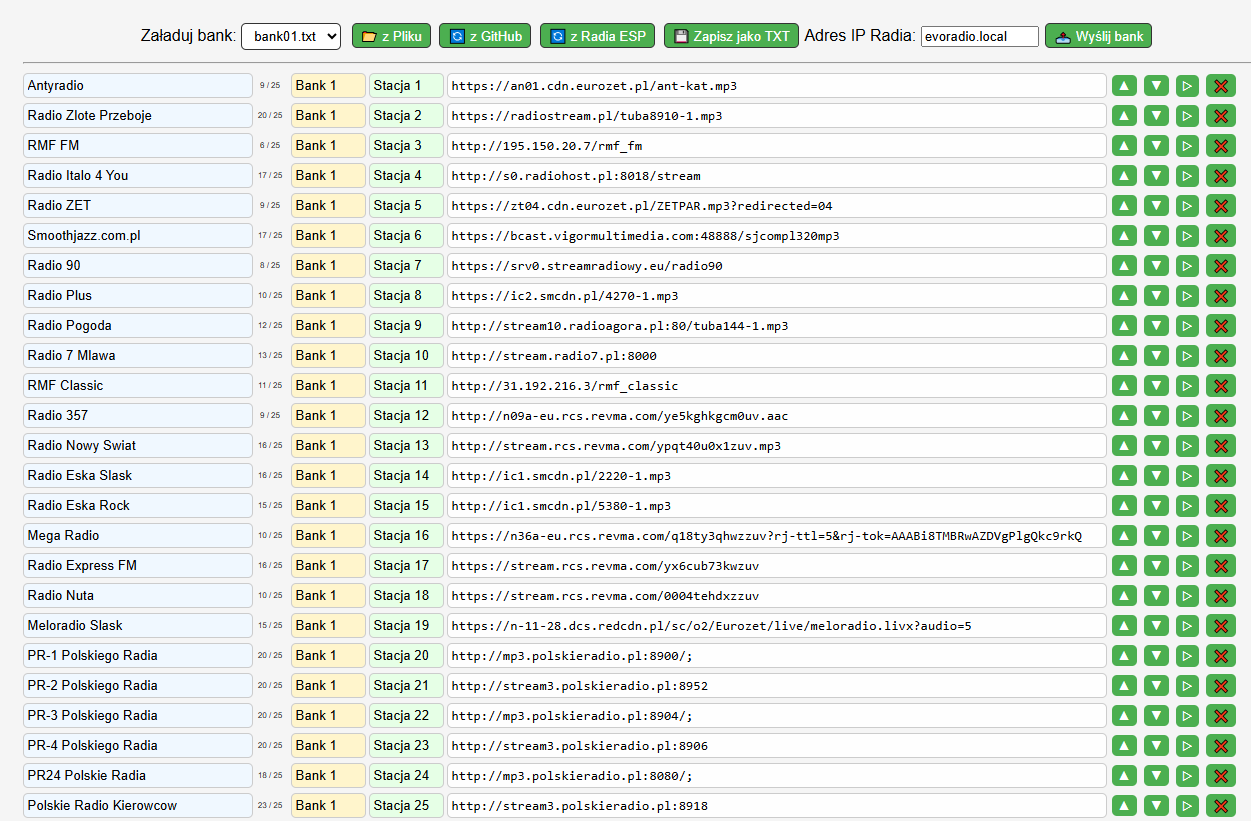Focus the Adres IP Radia field
Image resolution: width=1251 pixels, height=821 pixels.
coord(979,36)
